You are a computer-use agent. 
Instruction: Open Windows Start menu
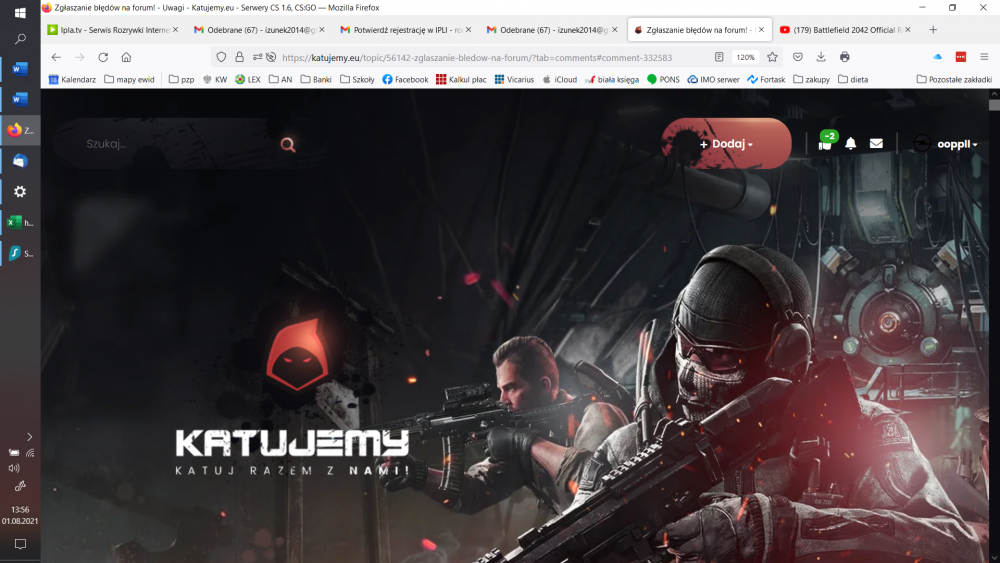click(20, 13)
